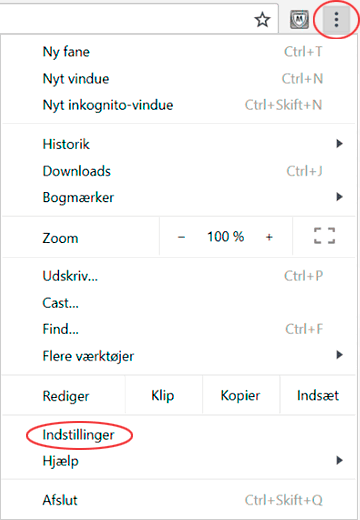Toggle fullscreen mode icon beside Zoom
The height and width of the screenshot is (520, 360).
click(324, 236)
